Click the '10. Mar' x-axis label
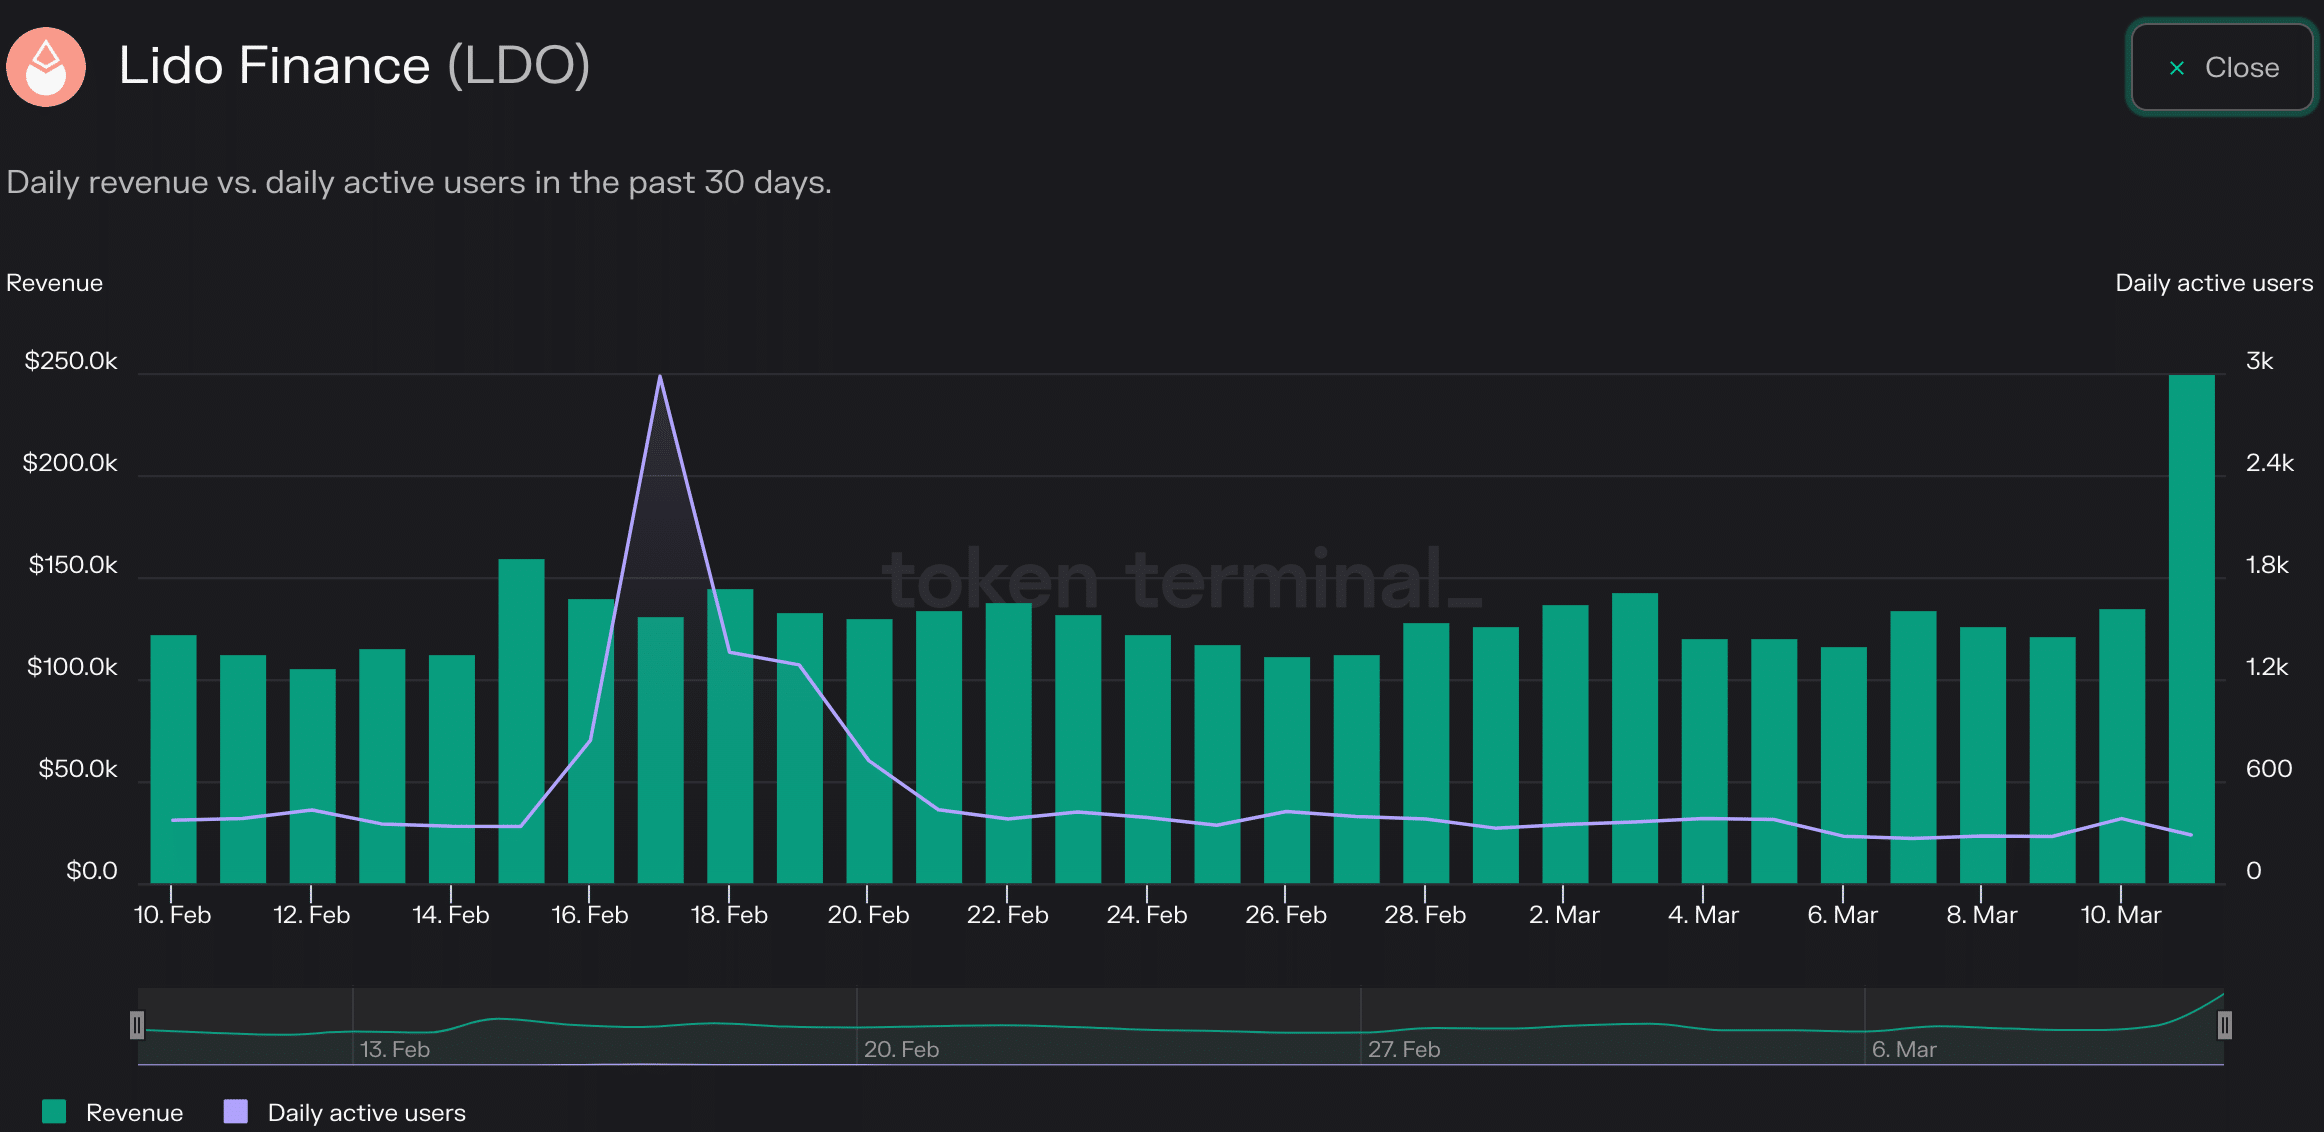Viewport: 2324px width, 1132px height. pyautogui.click(x=2121, y=915)
